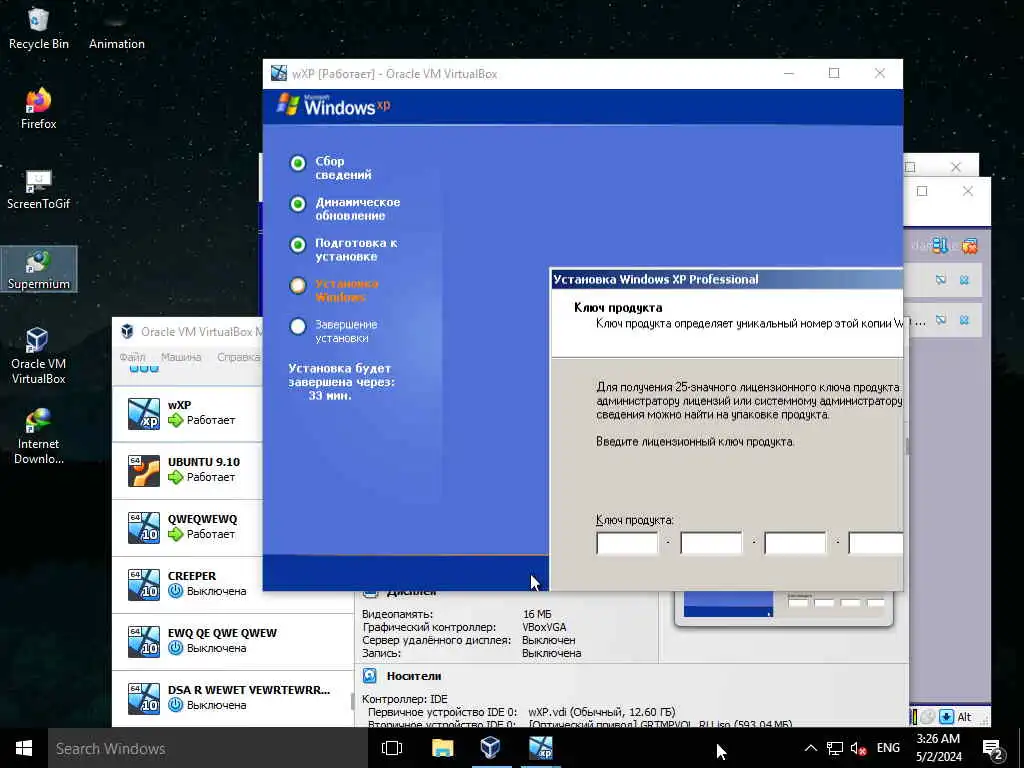This screenshot has width=1024, height=768.
Task: Select the Animation desktop item
Action: point(117,29)
